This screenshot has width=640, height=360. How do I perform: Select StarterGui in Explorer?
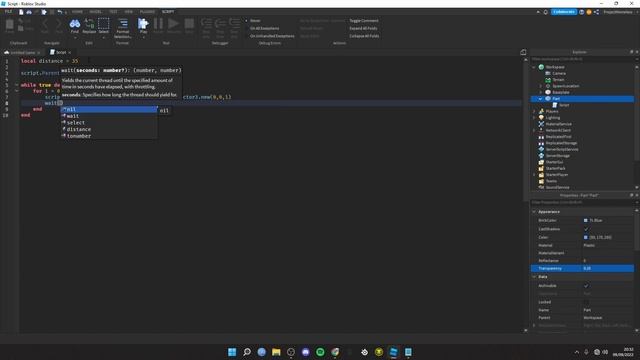[x=554, y=162]
